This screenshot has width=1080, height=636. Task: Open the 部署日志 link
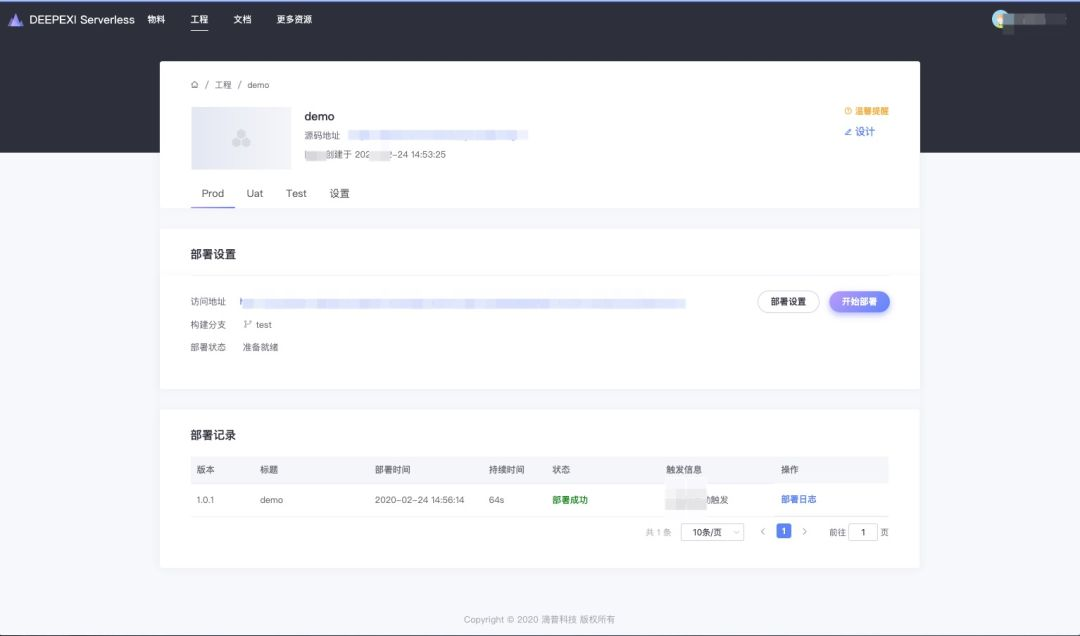click(x=798, y=500)
